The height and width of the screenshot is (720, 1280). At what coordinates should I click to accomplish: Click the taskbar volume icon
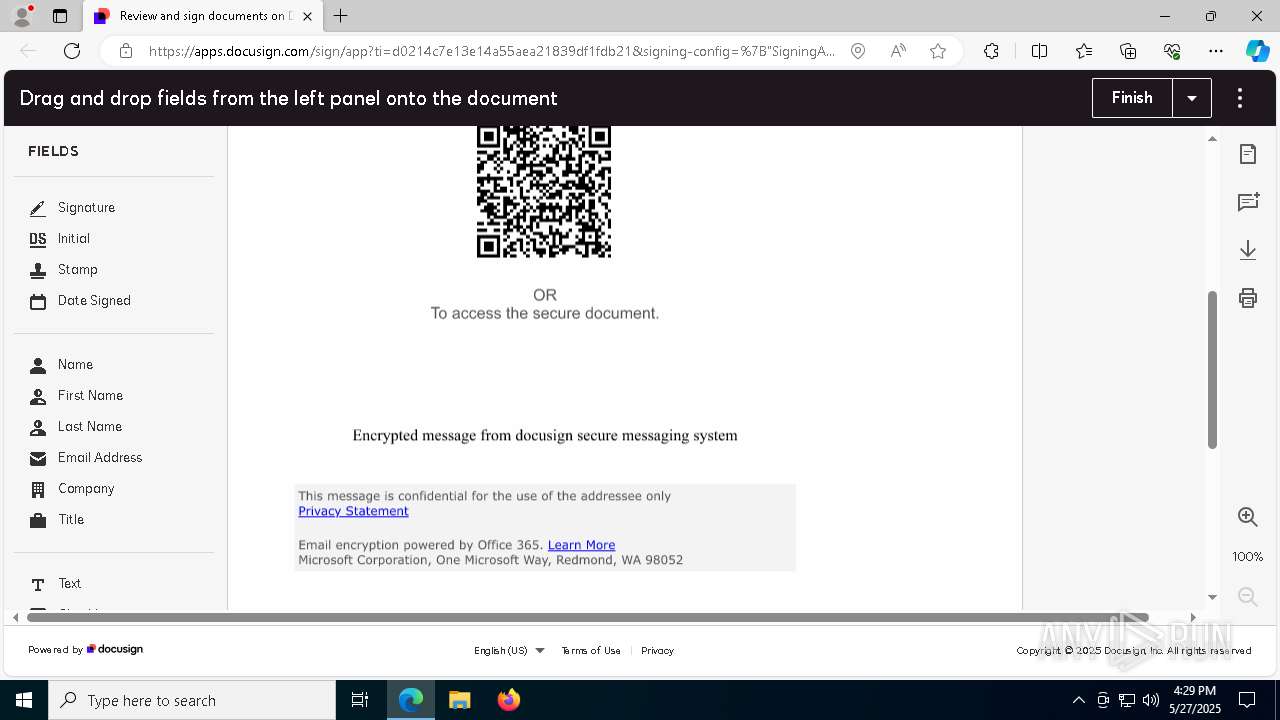click(1151, 700)
